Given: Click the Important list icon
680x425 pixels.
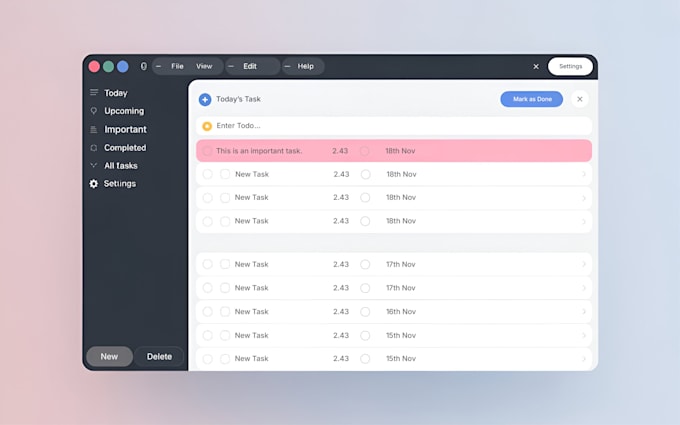Looking at the screenshot, I should point(94,129).
